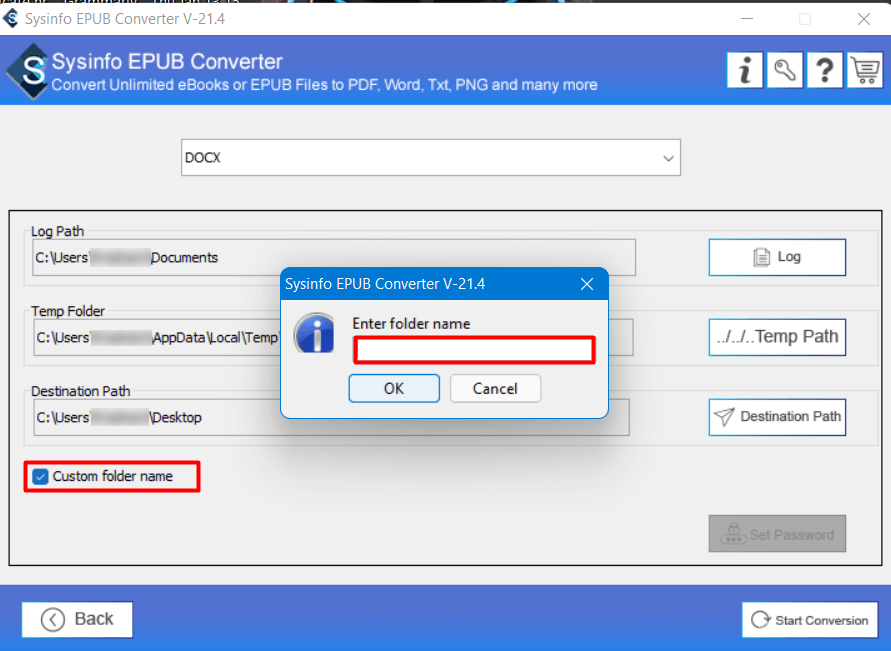Image resolution: width=891 pixels, height=651 pixels.
Task: Click the Set Password button
Action: [777, 534]
